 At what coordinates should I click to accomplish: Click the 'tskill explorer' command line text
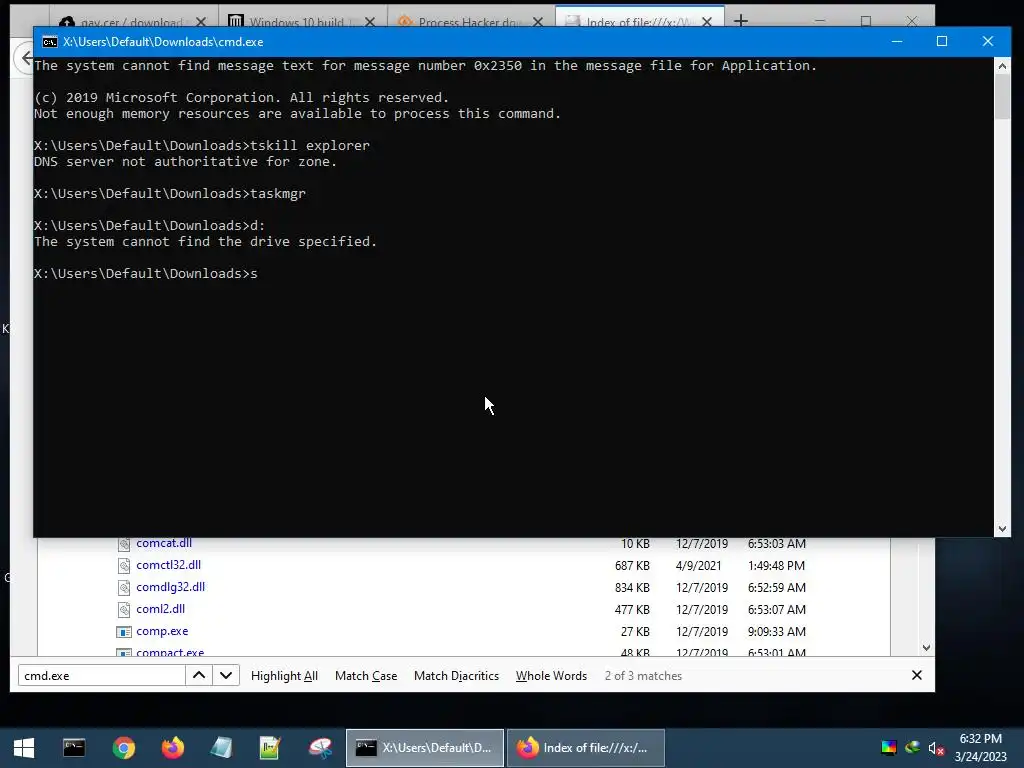coord(310,146)
